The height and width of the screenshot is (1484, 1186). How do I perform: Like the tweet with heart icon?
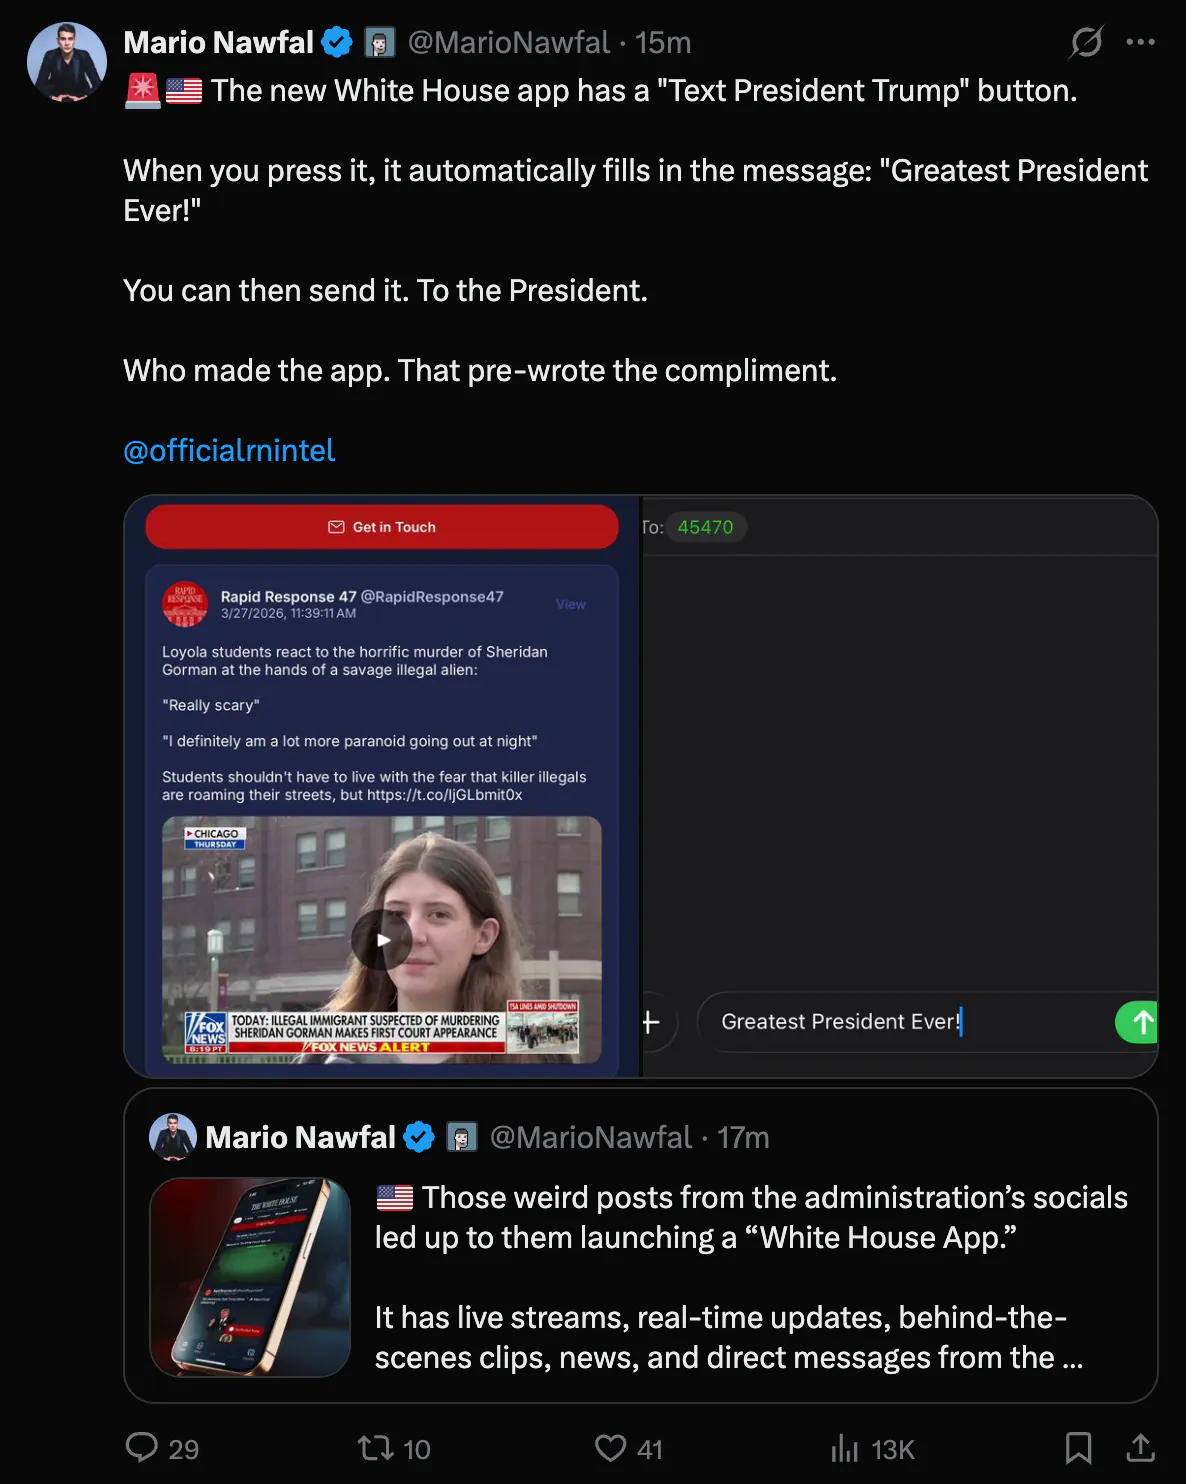point(610,1448)
